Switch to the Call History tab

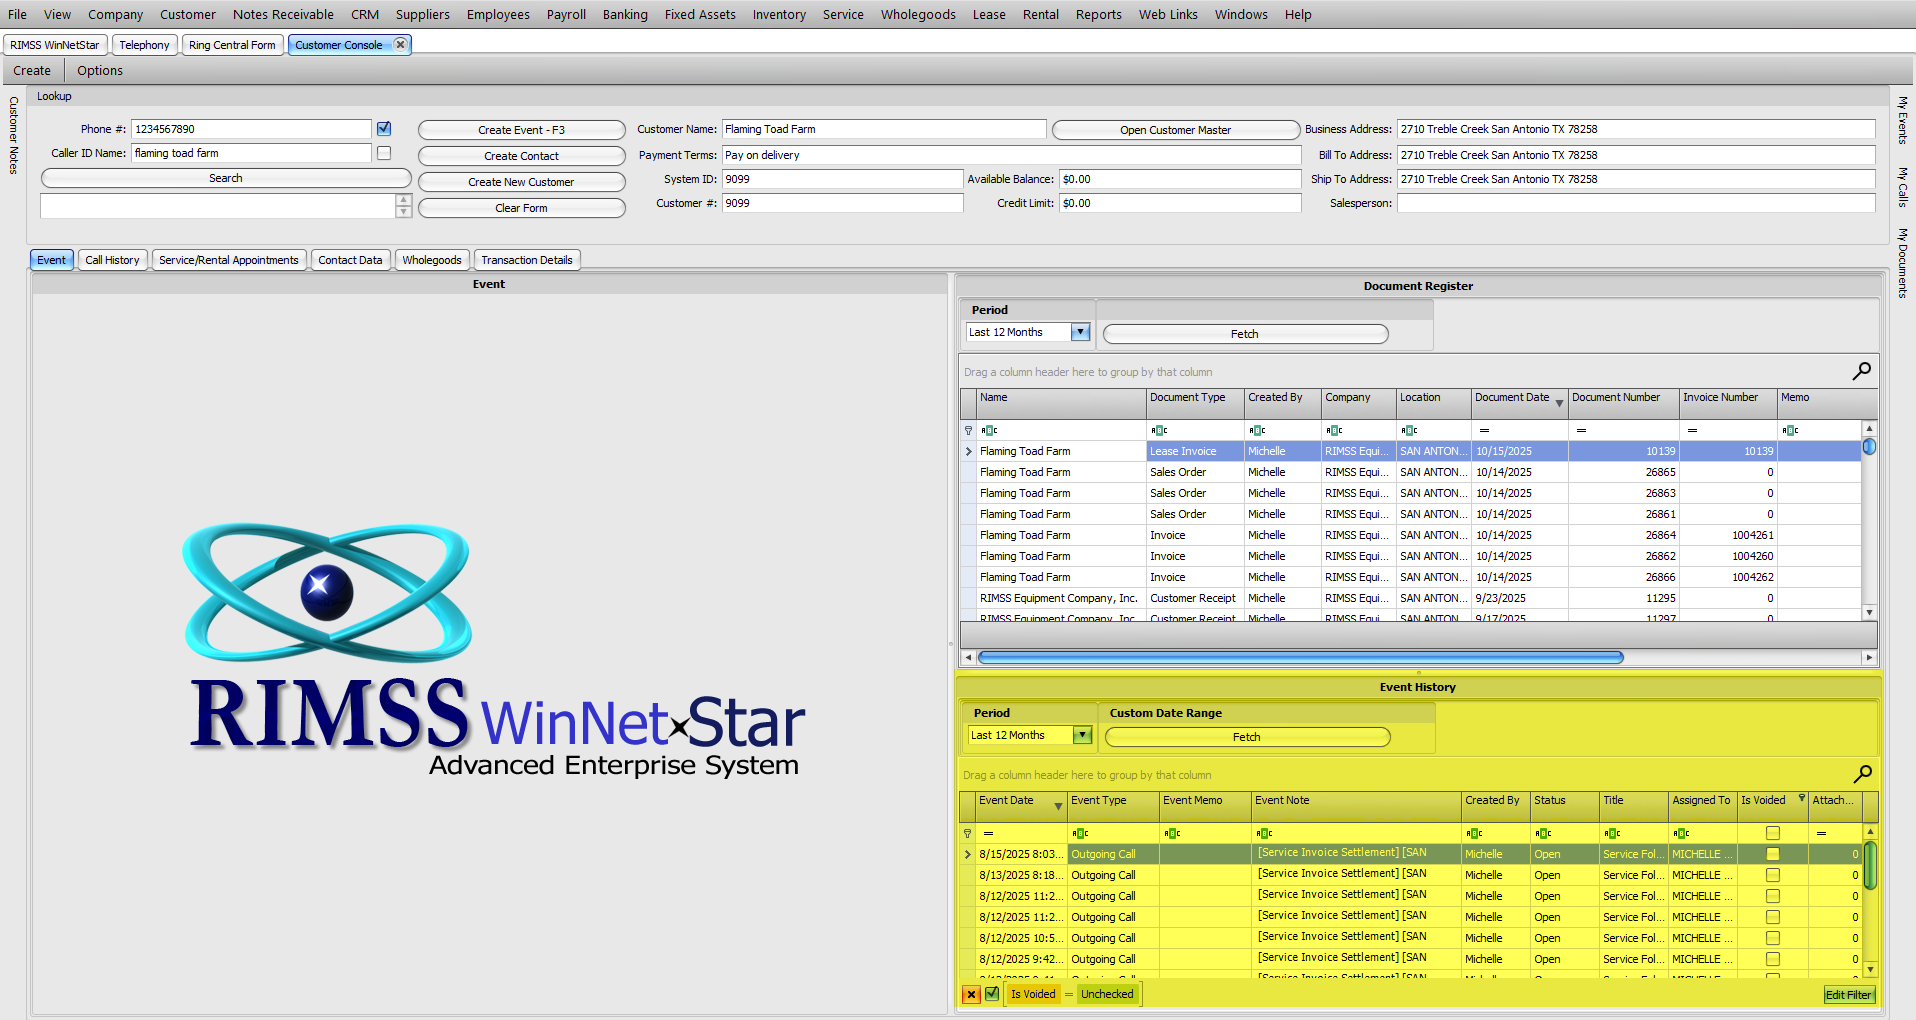[x=112, y=260]
